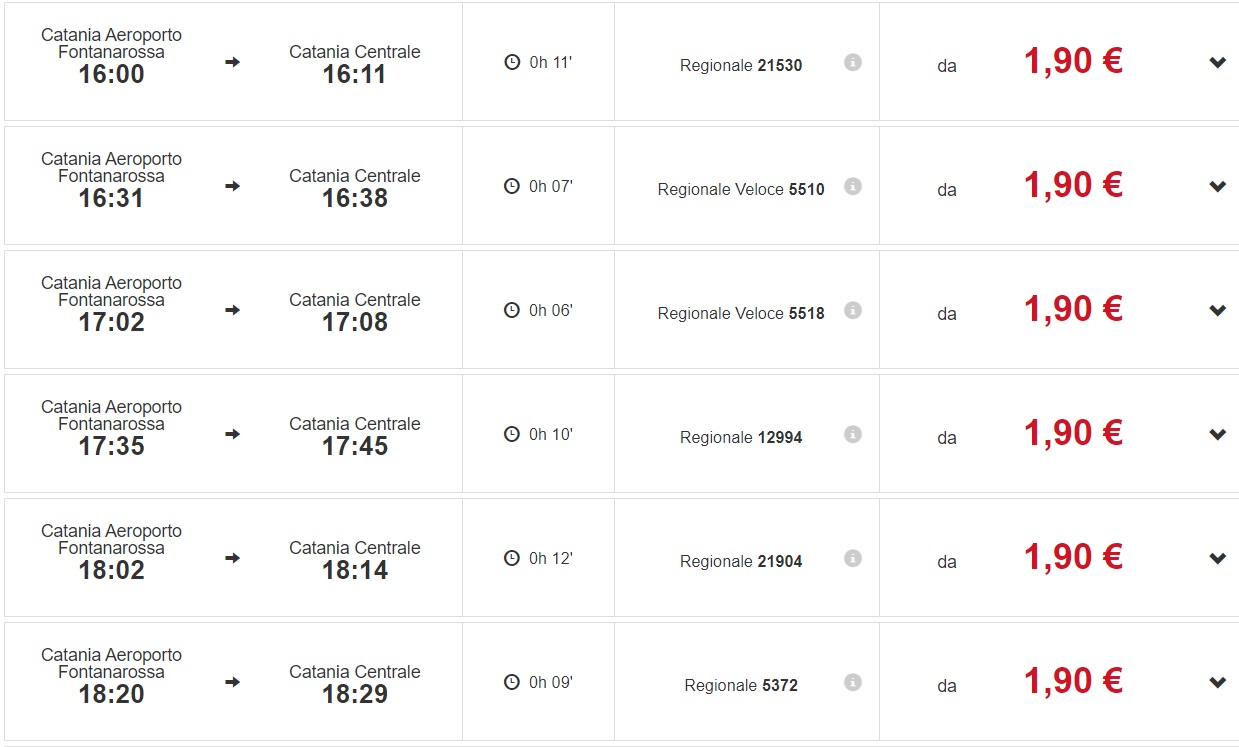Click info icon for Regionale Veloce 5510
The width and height of the screenshot is (1239, 747).
coord(852,186)
